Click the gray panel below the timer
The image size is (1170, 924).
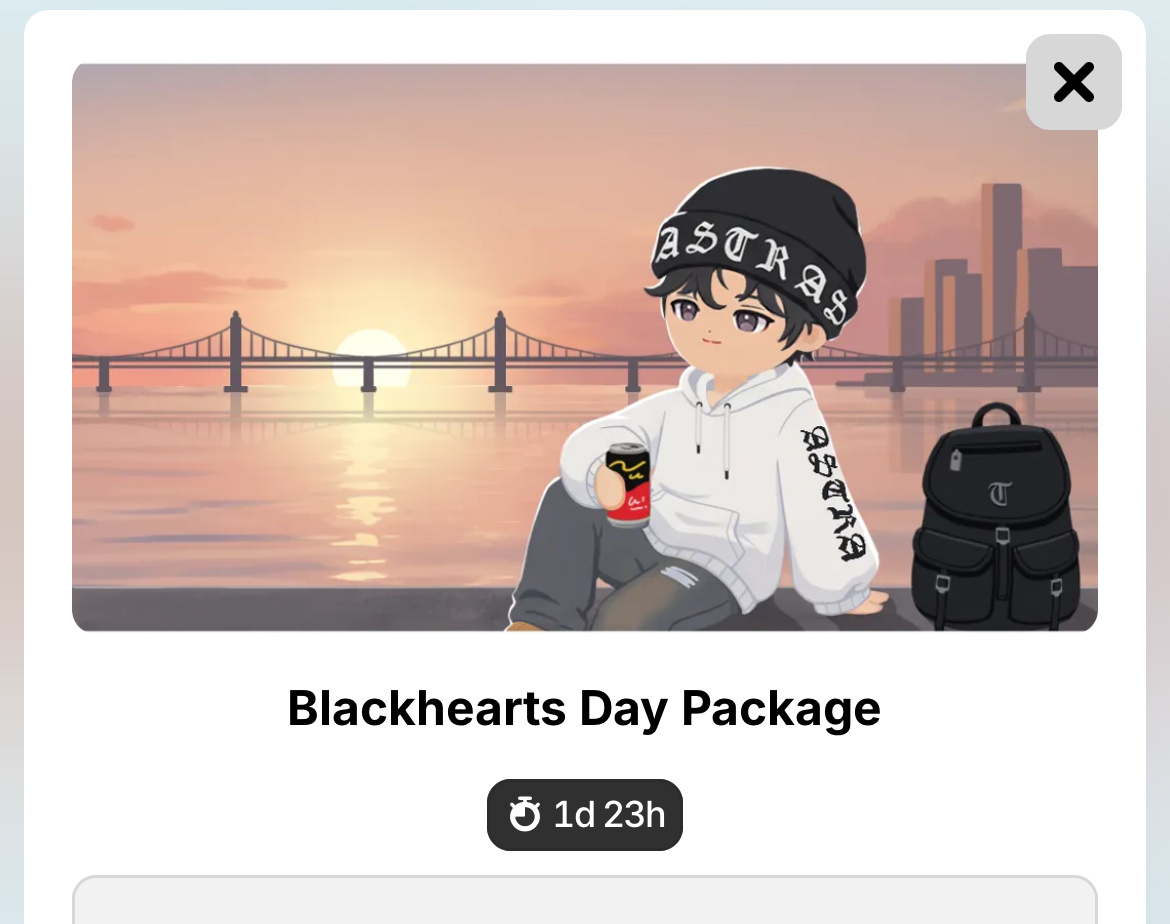[x=584, y=900]
